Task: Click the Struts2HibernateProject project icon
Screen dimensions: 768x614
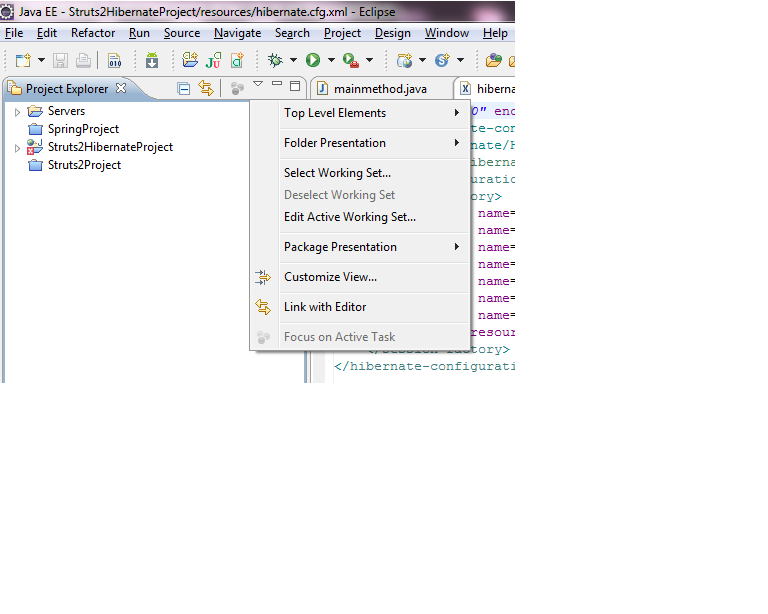Action: pyautogui.click(x=35, y=147)
